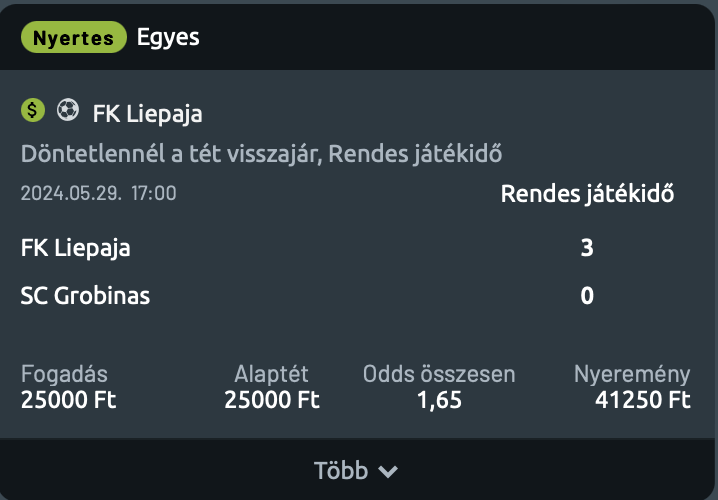Click the Fogadás 25000 Ft value

pyautogui.click(x=69, y=400)
